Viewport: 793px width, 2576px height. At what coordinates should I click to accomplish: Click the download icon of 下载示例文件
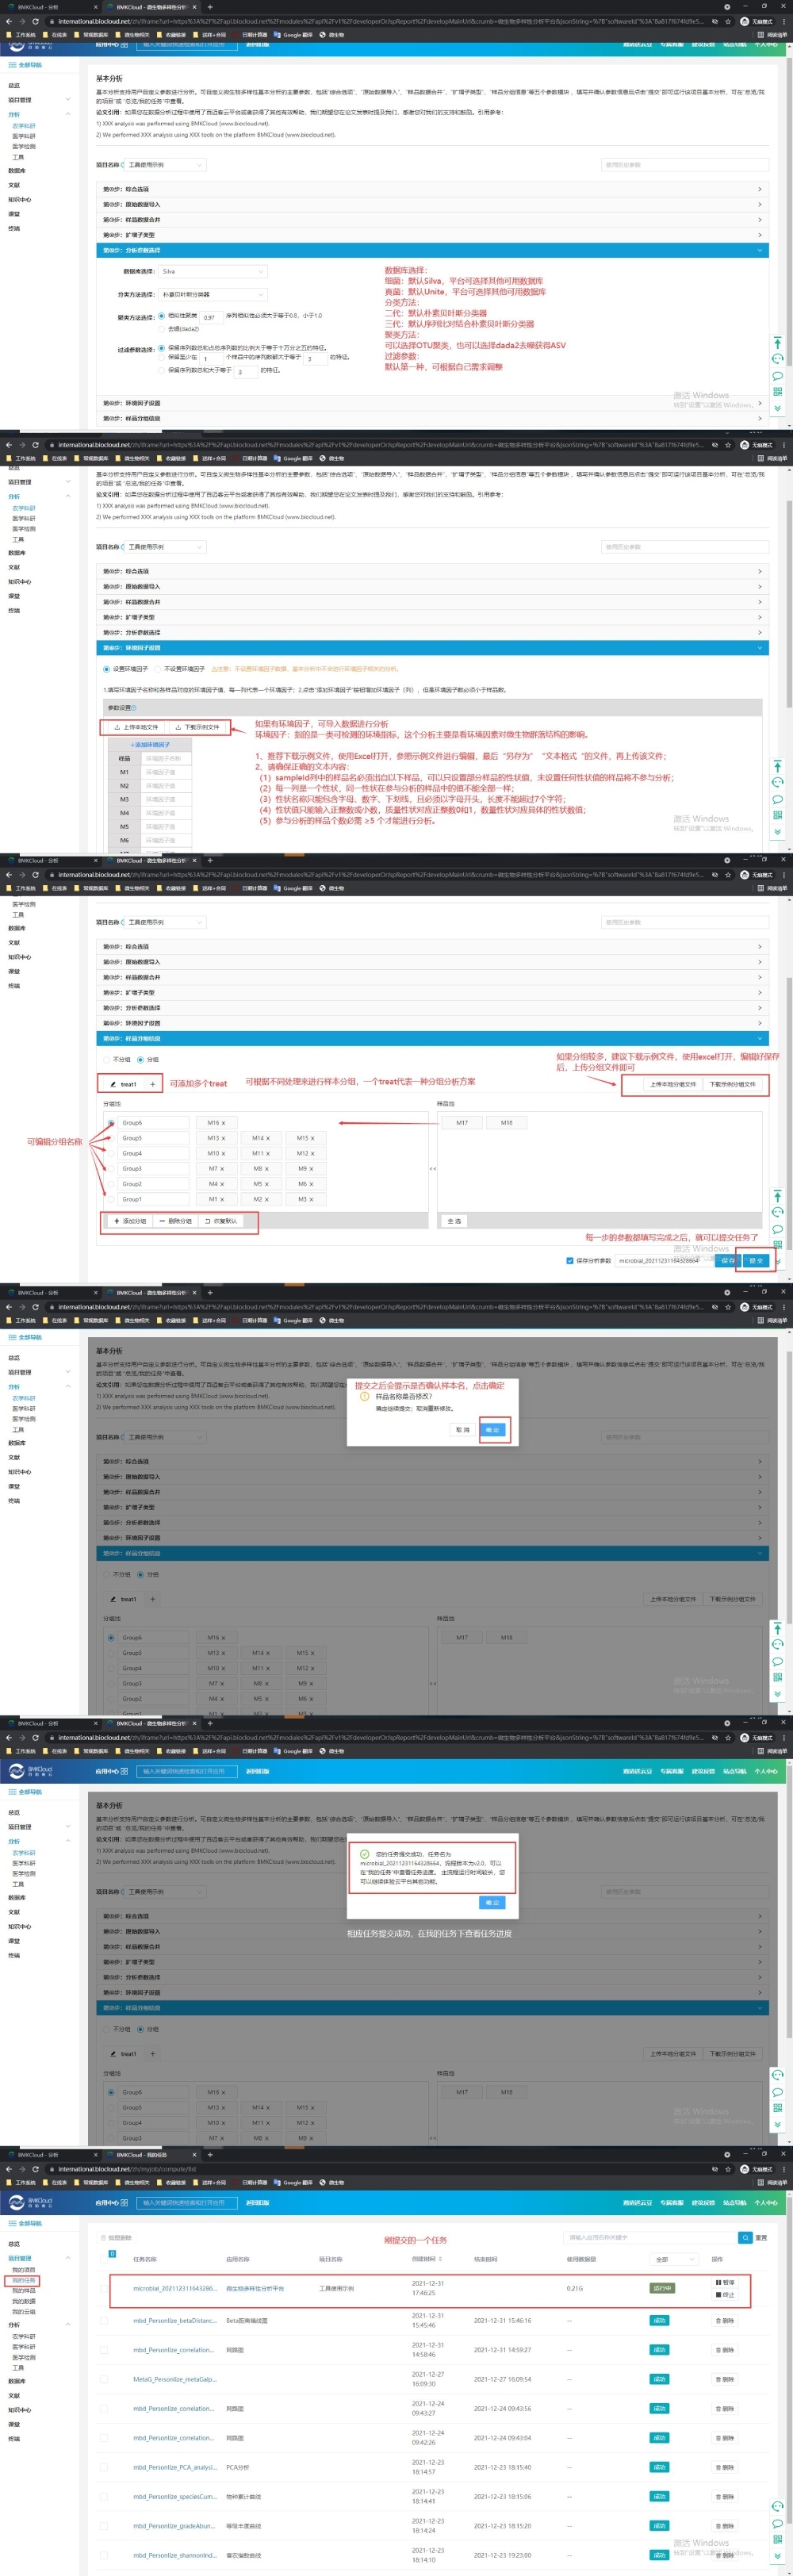178,727
